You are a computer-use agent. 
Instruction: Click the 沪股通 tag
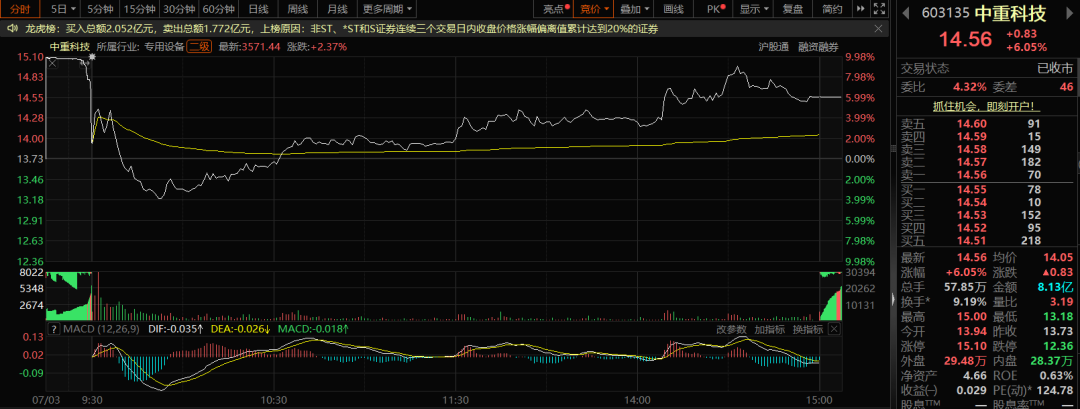774,47
